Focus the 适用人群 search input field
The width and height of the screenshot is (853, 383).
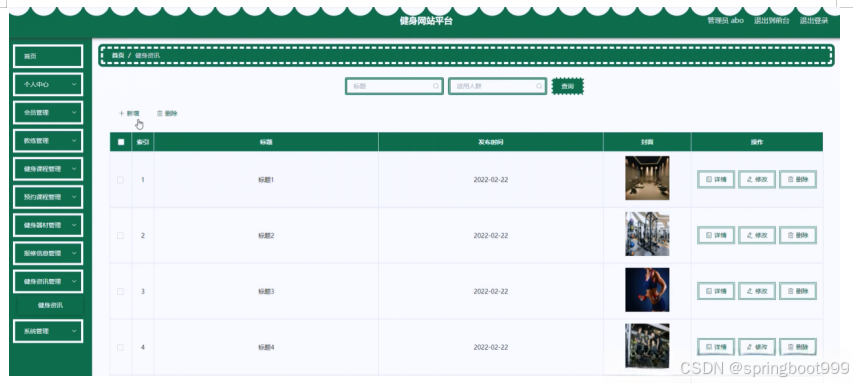497,86
